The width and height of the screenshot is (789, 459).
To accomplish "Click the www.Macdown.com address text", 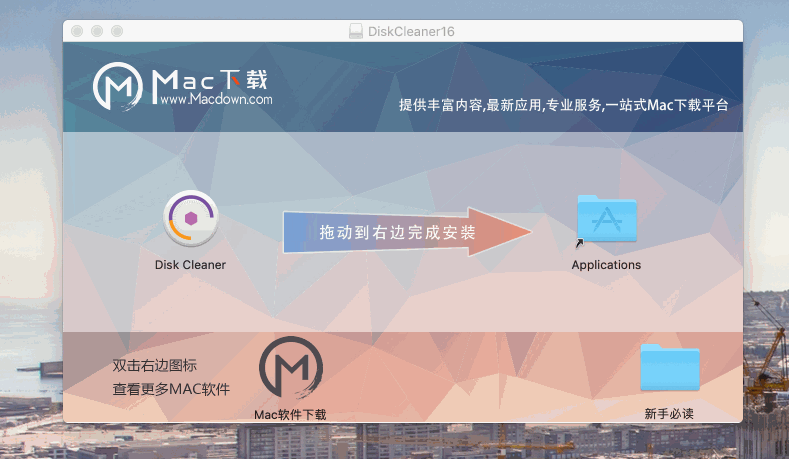I will point(216,99).
